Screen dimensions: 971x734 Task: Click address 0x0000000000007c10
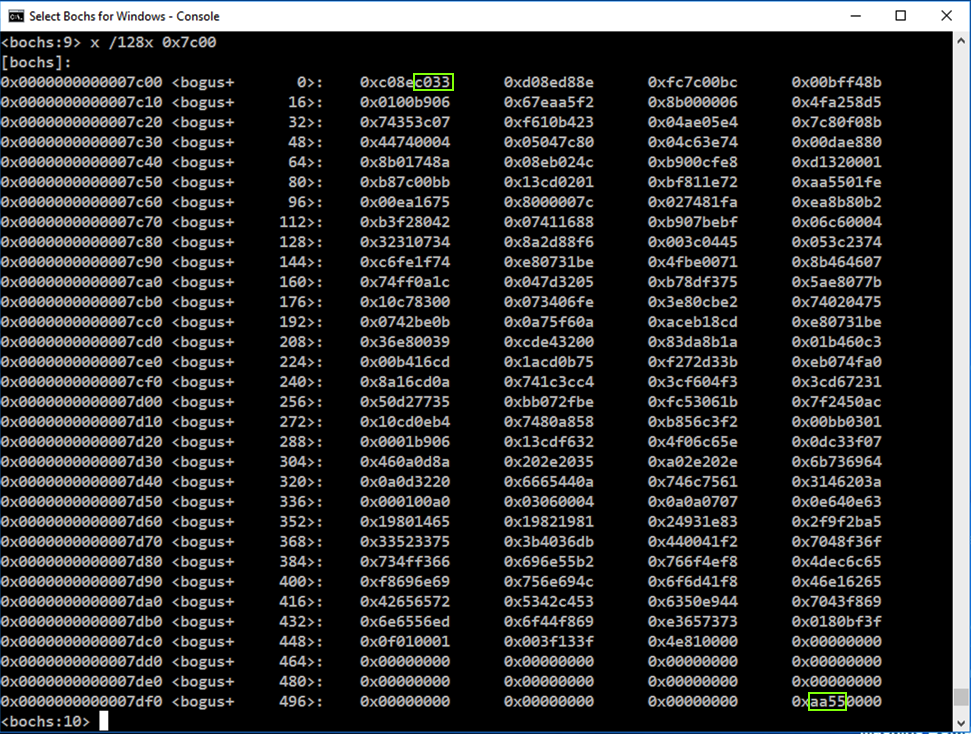click(x=82, y=102)
